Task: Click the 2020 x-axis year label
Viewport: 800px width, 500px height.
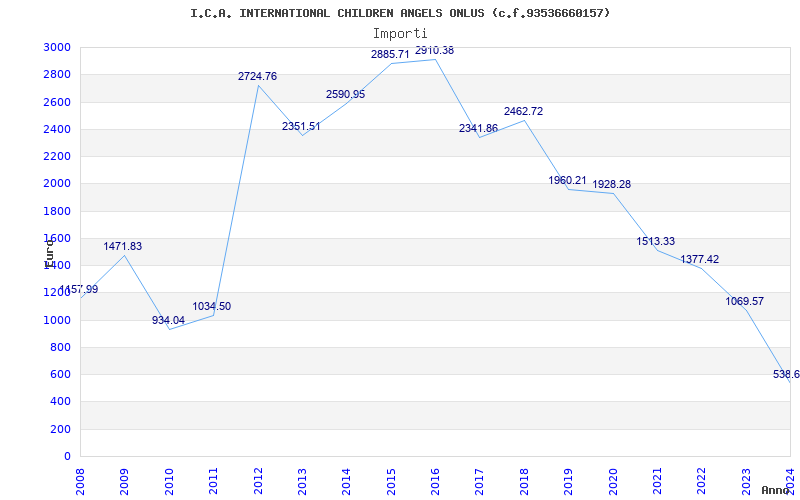Action: [x=613, y=481]
